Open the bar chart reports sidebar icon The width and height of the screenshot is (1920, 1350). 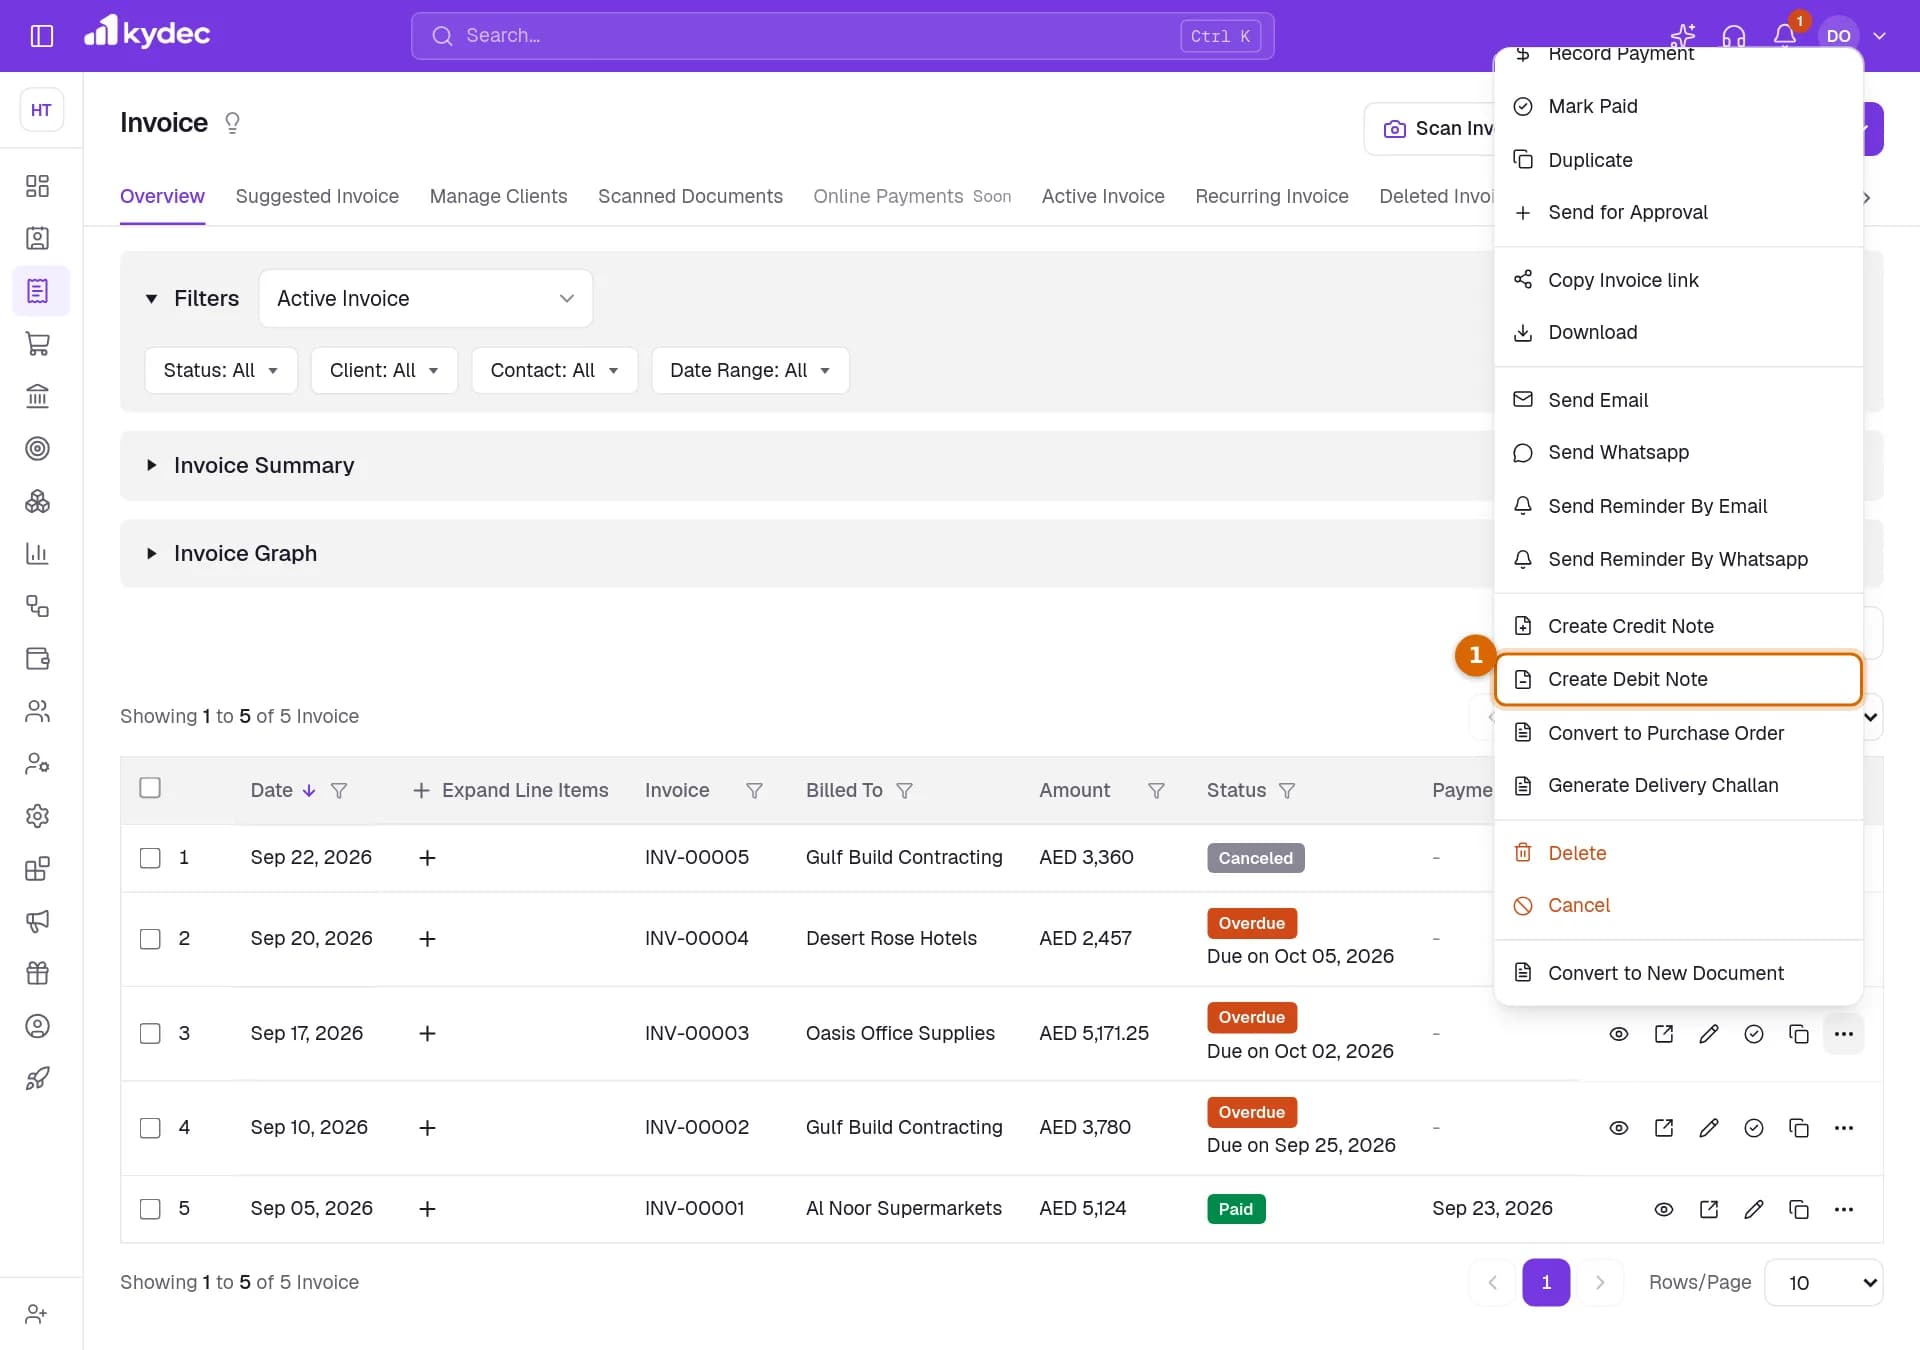pyautogui.click(x=37, y=554)
